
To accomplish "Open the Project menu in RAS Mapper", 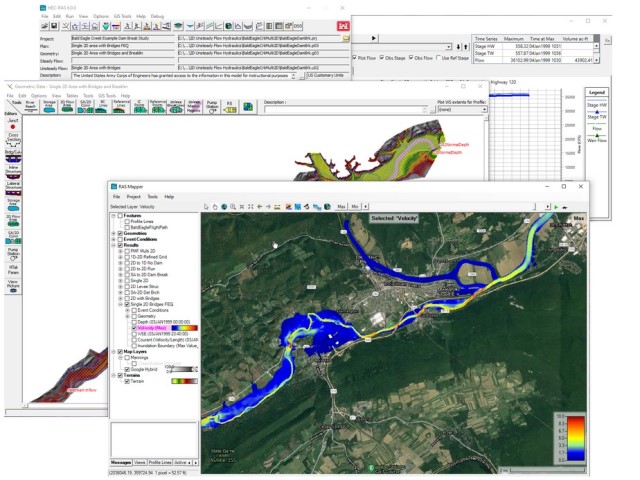I will pyautogui.click(x=133, y=197).
